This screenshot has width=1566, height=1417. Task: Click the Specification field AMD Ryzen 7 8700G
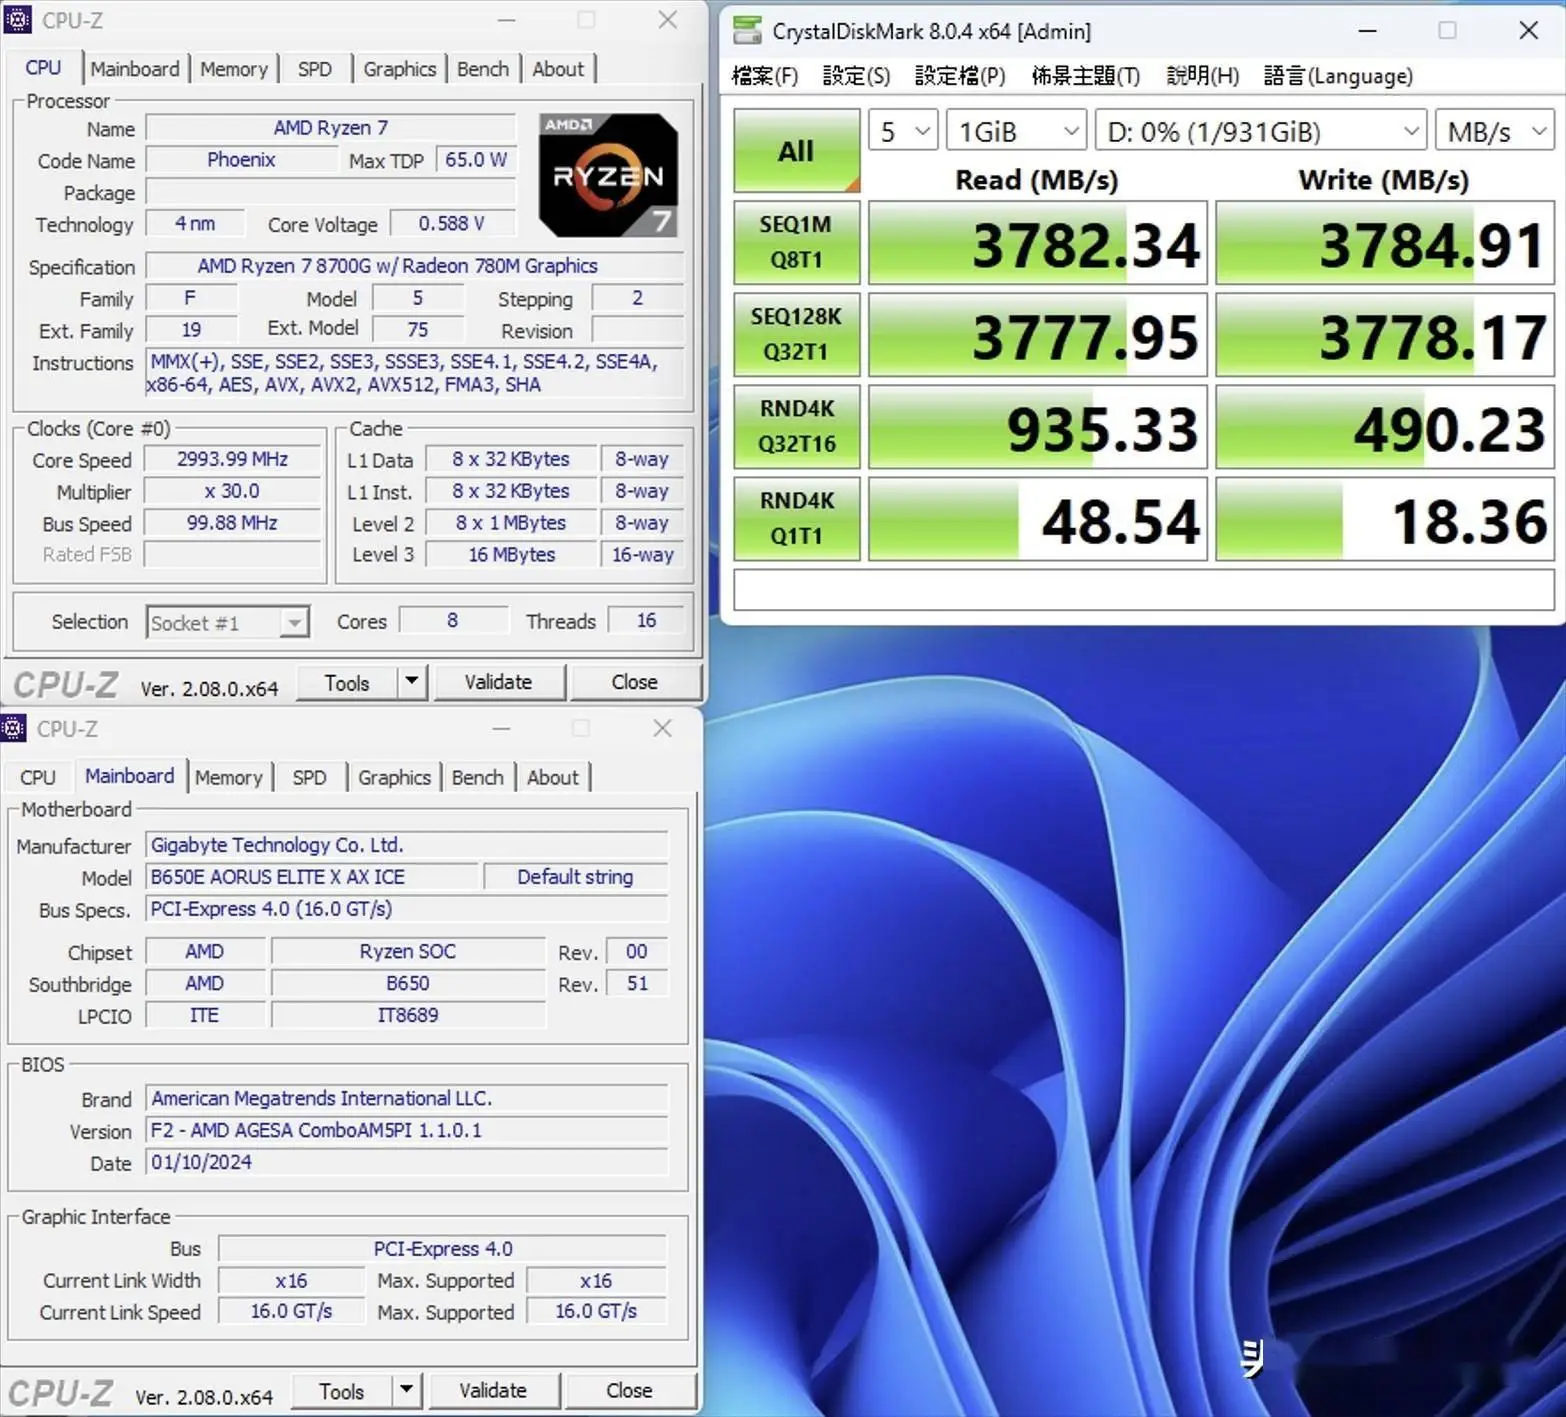(414, 266)
